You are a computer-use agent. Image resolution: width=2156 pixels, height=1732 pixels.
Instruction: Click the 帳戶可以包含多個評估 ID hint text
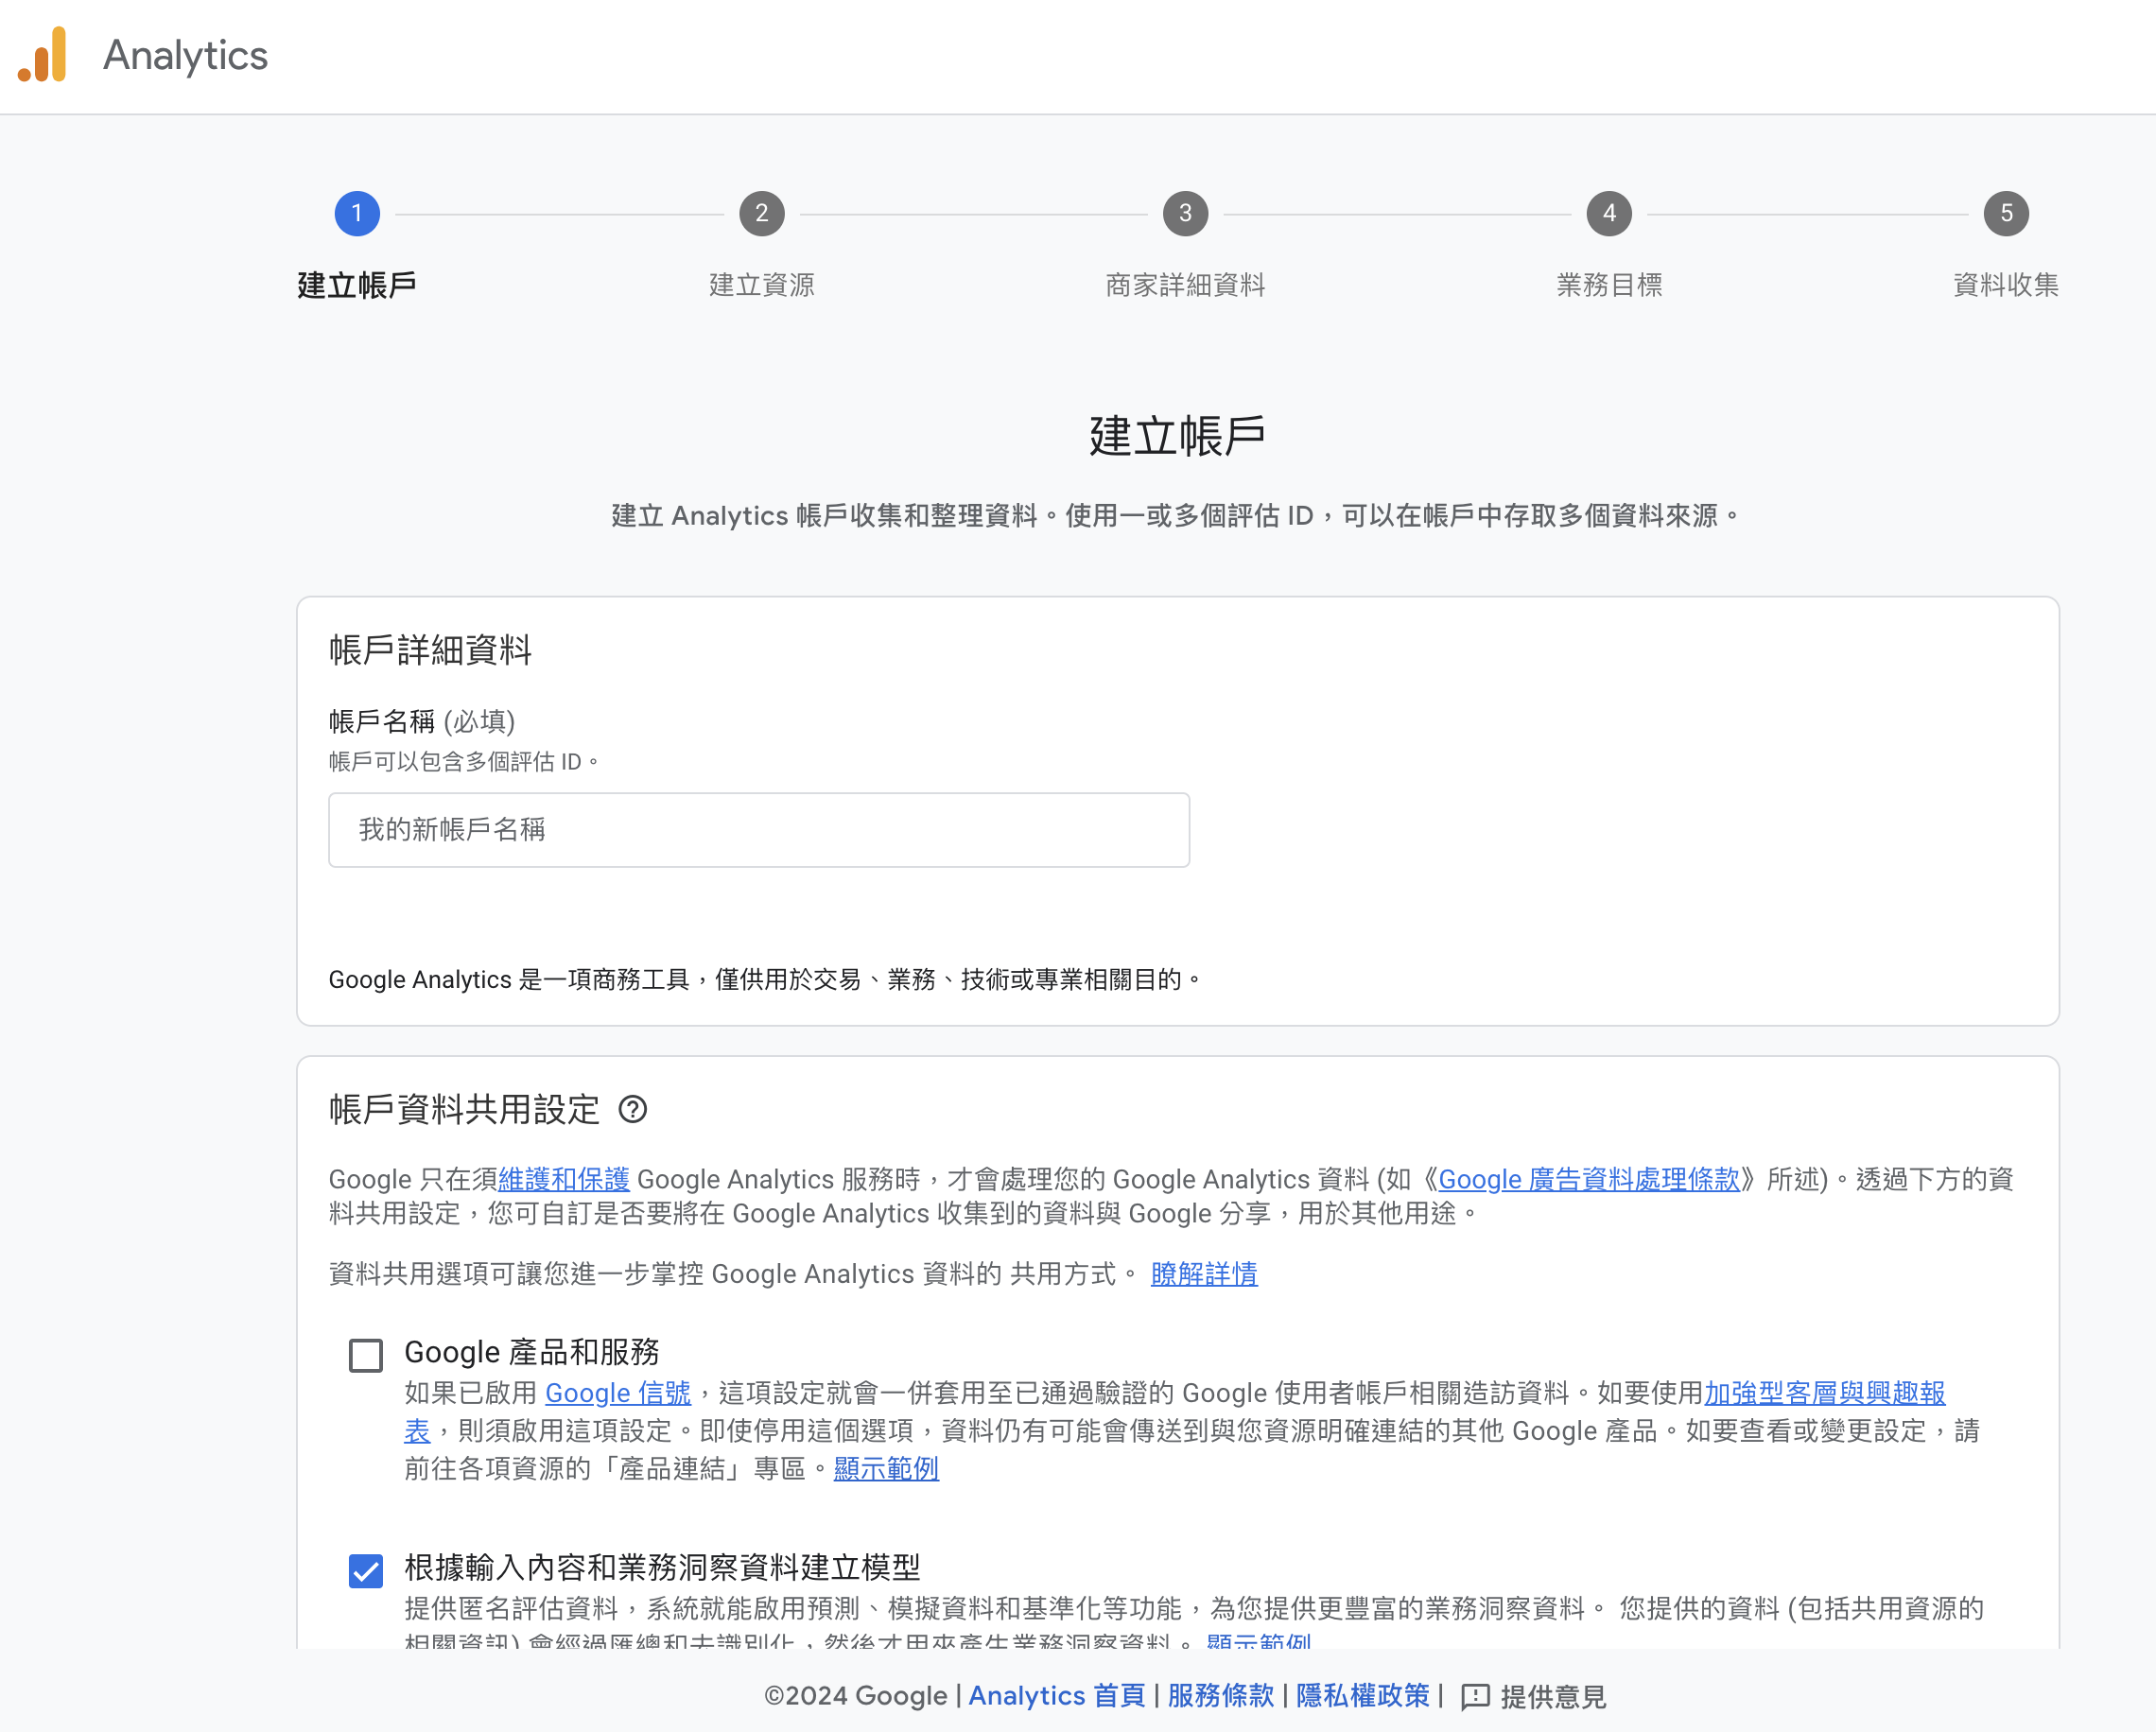pos(465,762)
